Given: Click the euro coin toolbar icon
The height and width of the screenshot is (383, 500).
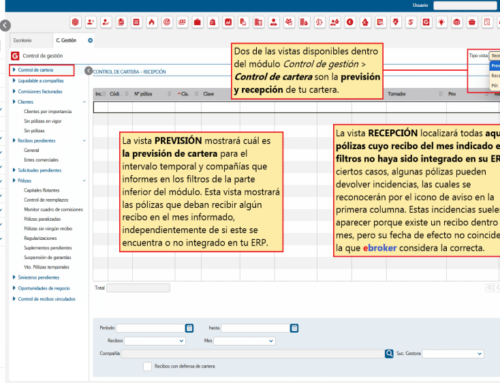Looking at the screenshot, I should tap(350, 22).
